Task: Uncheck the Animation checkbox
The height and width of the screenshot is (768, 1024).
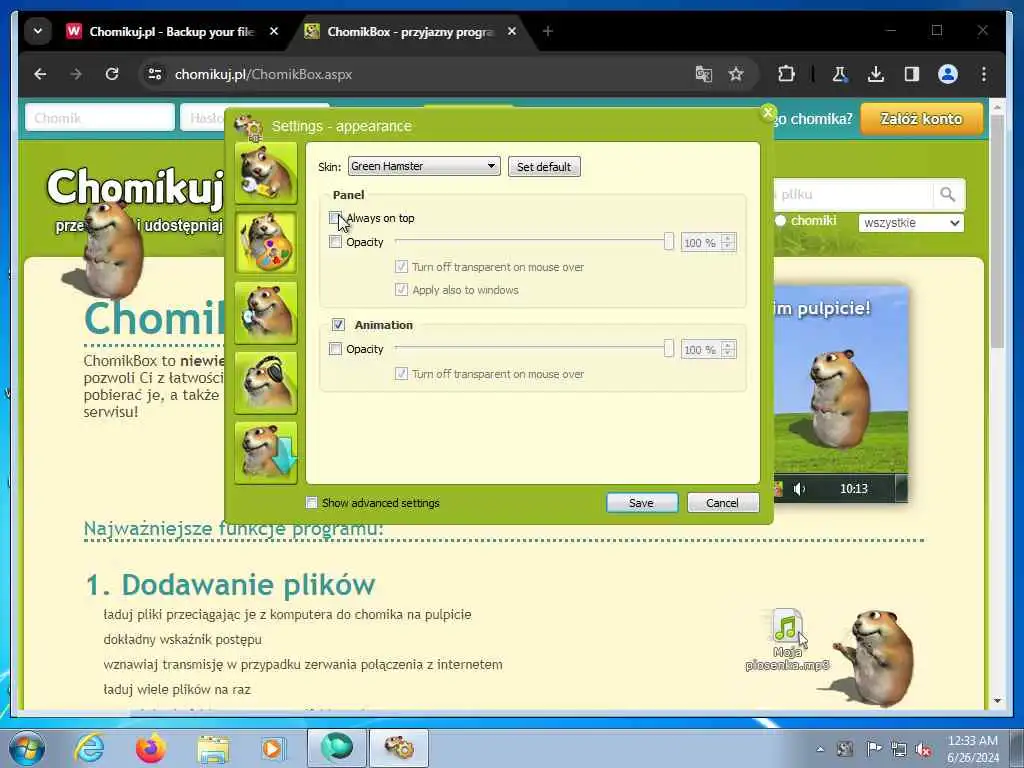Action: [338, 325]
